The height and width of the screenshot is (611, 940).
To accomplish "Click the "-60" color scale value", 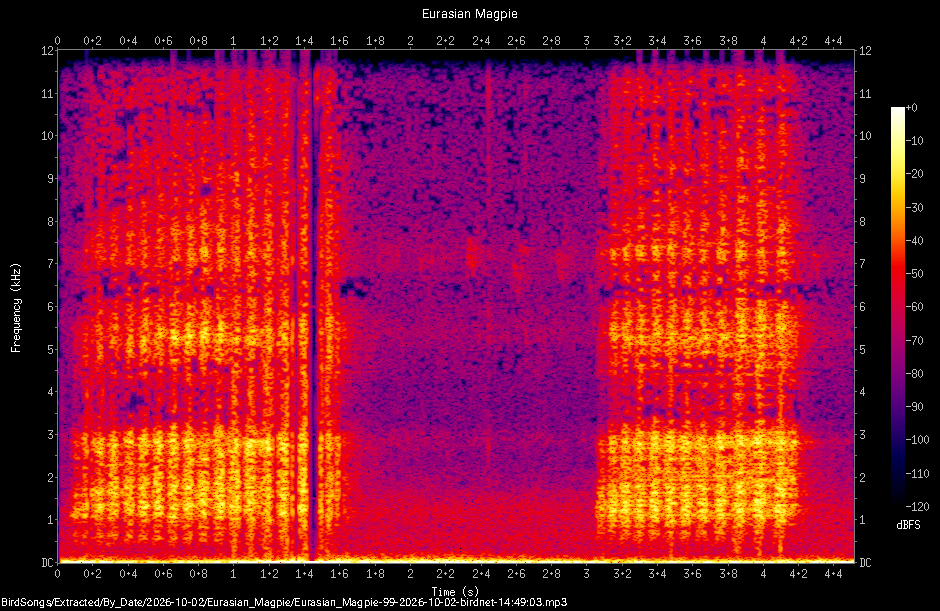I will coord(915,307).
